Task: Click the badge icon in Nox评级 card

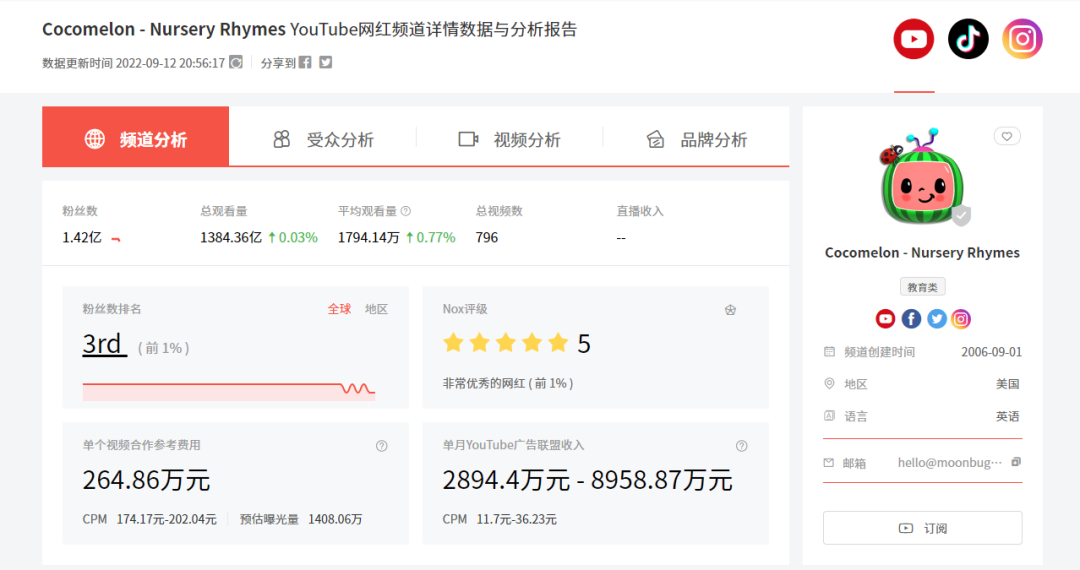Action: click(730, 310)
